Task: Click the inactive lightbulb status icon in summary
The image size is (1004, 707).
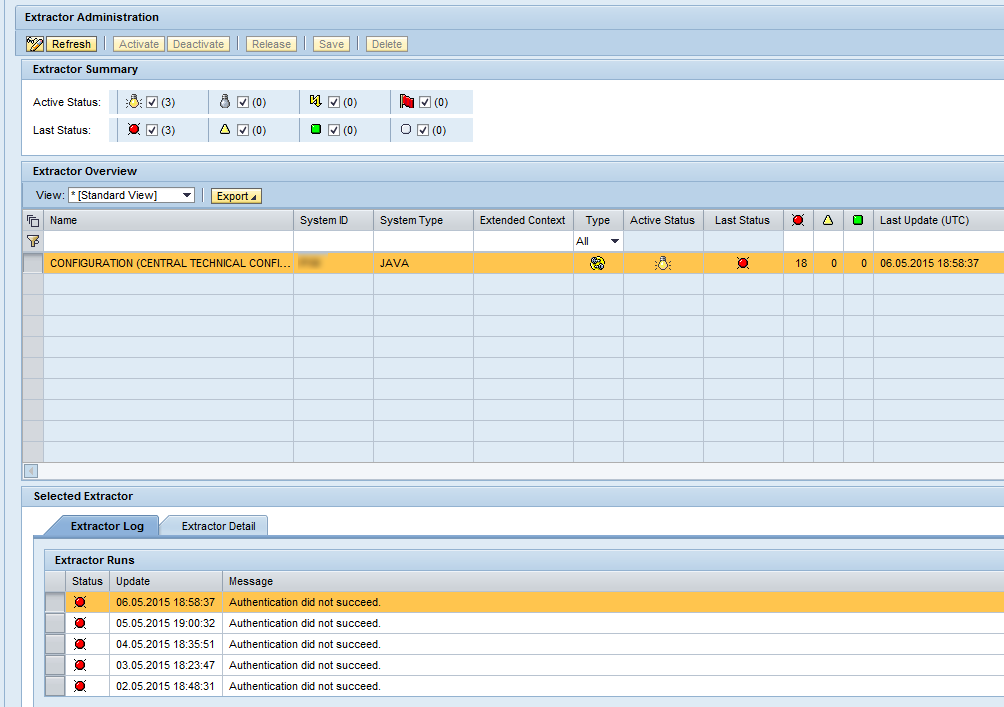Action: (x=225, y=101)
